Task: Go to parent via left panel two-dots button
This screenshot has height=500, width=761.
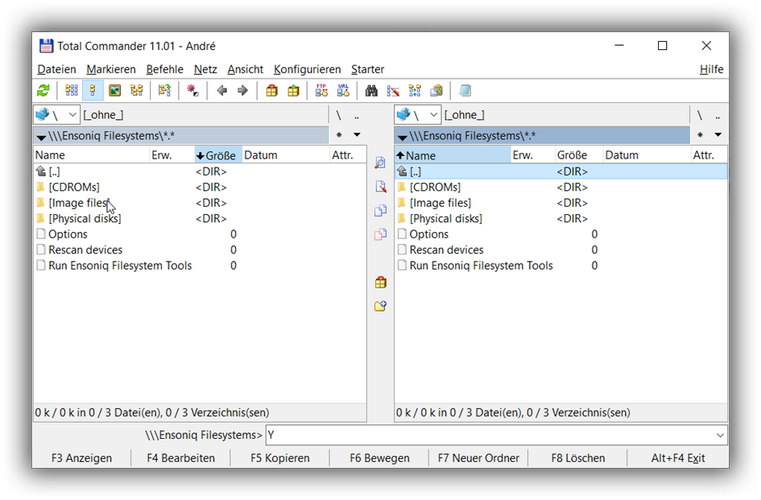Action: tap(357, 116)
